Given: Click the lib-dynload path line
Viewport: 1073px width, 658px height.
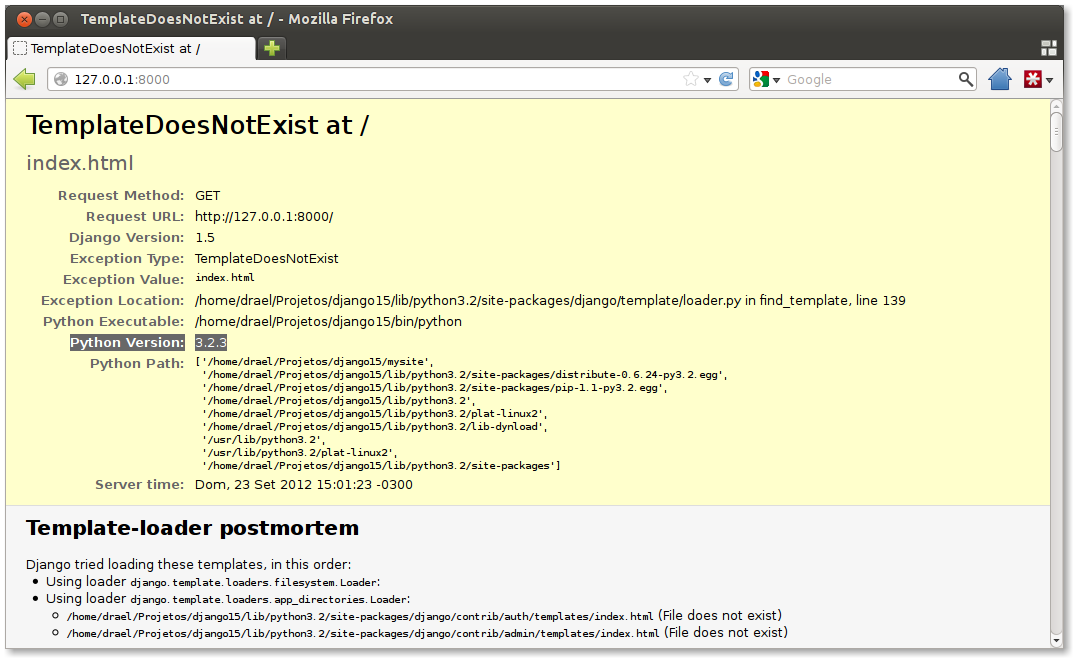Looking at the screenshot, I should 374,427.
